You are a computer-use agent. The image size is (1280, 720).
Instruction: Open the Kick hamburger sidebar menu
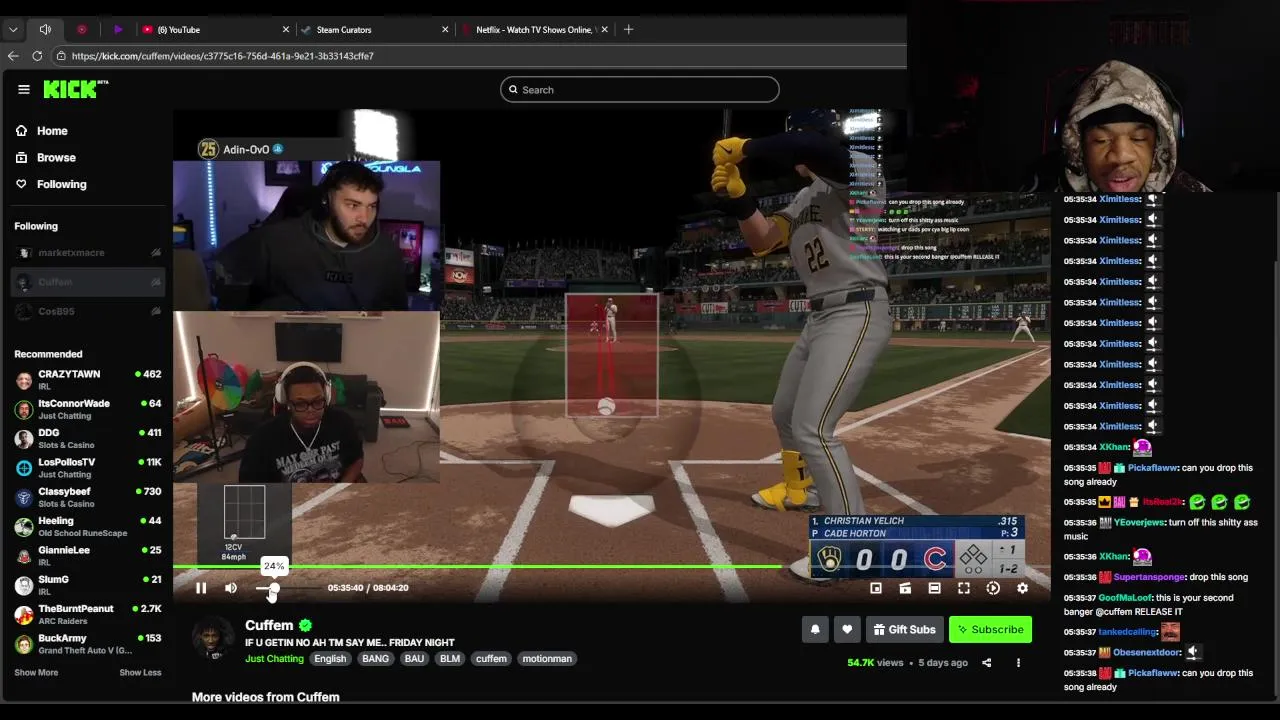24,89
